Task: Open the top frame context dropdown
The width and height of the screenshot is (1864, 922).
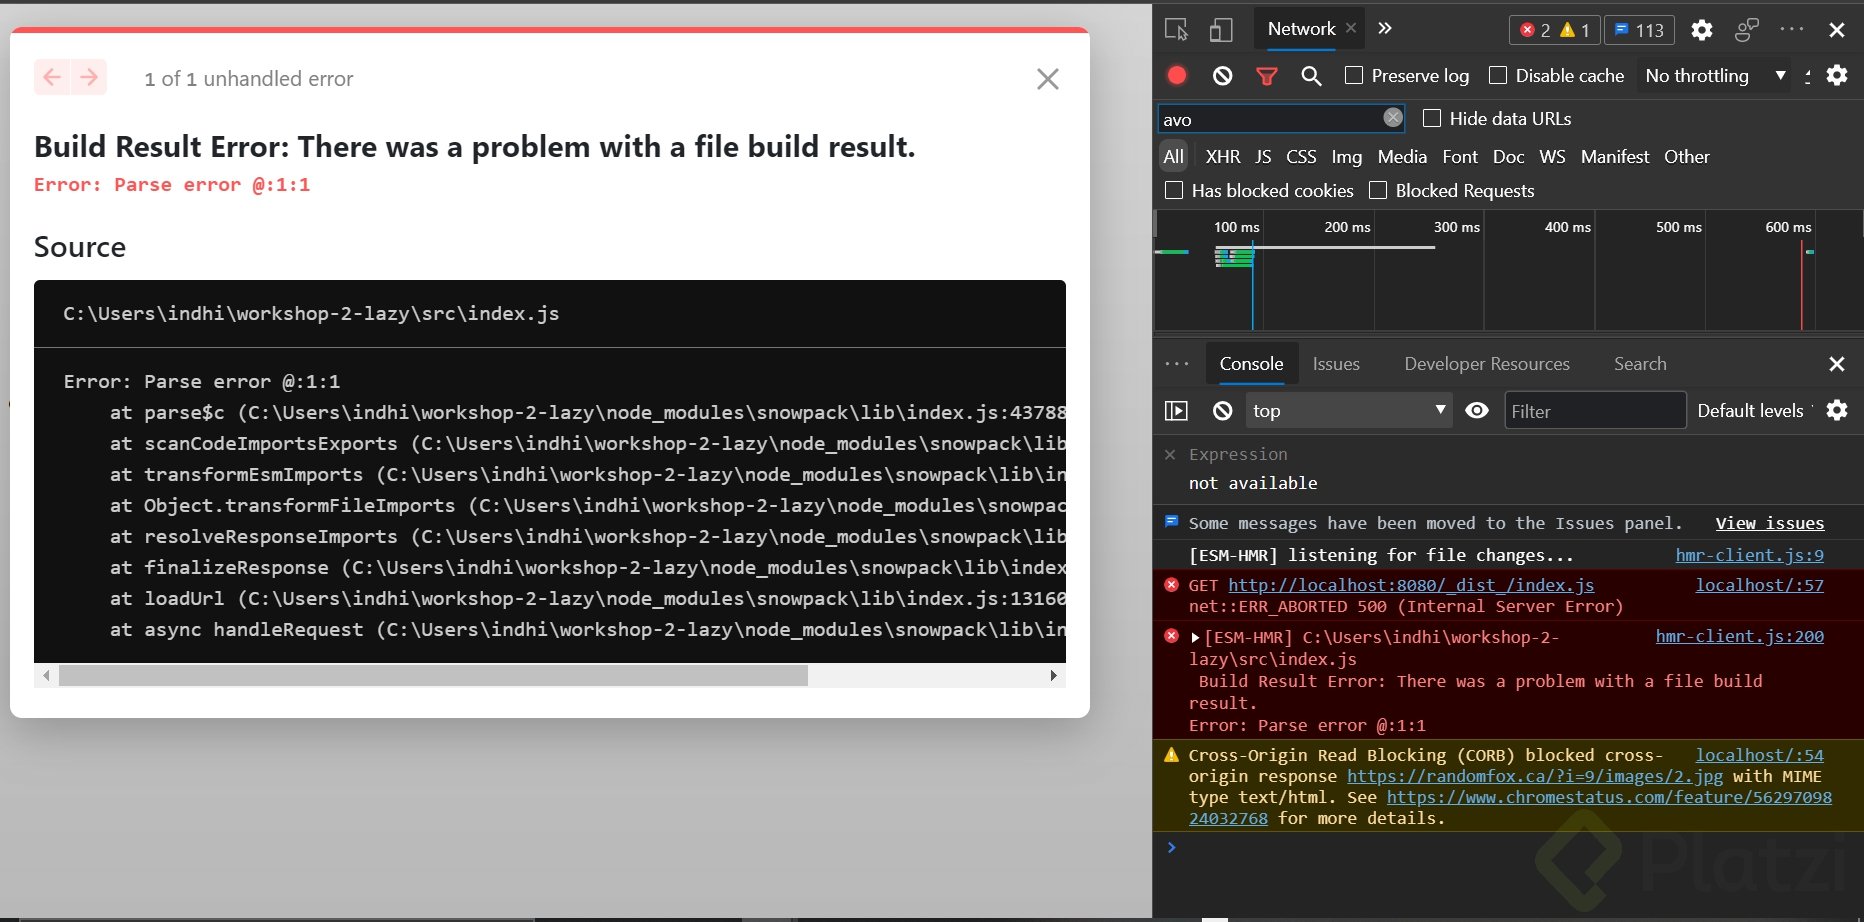Action: coord(1348,410)
